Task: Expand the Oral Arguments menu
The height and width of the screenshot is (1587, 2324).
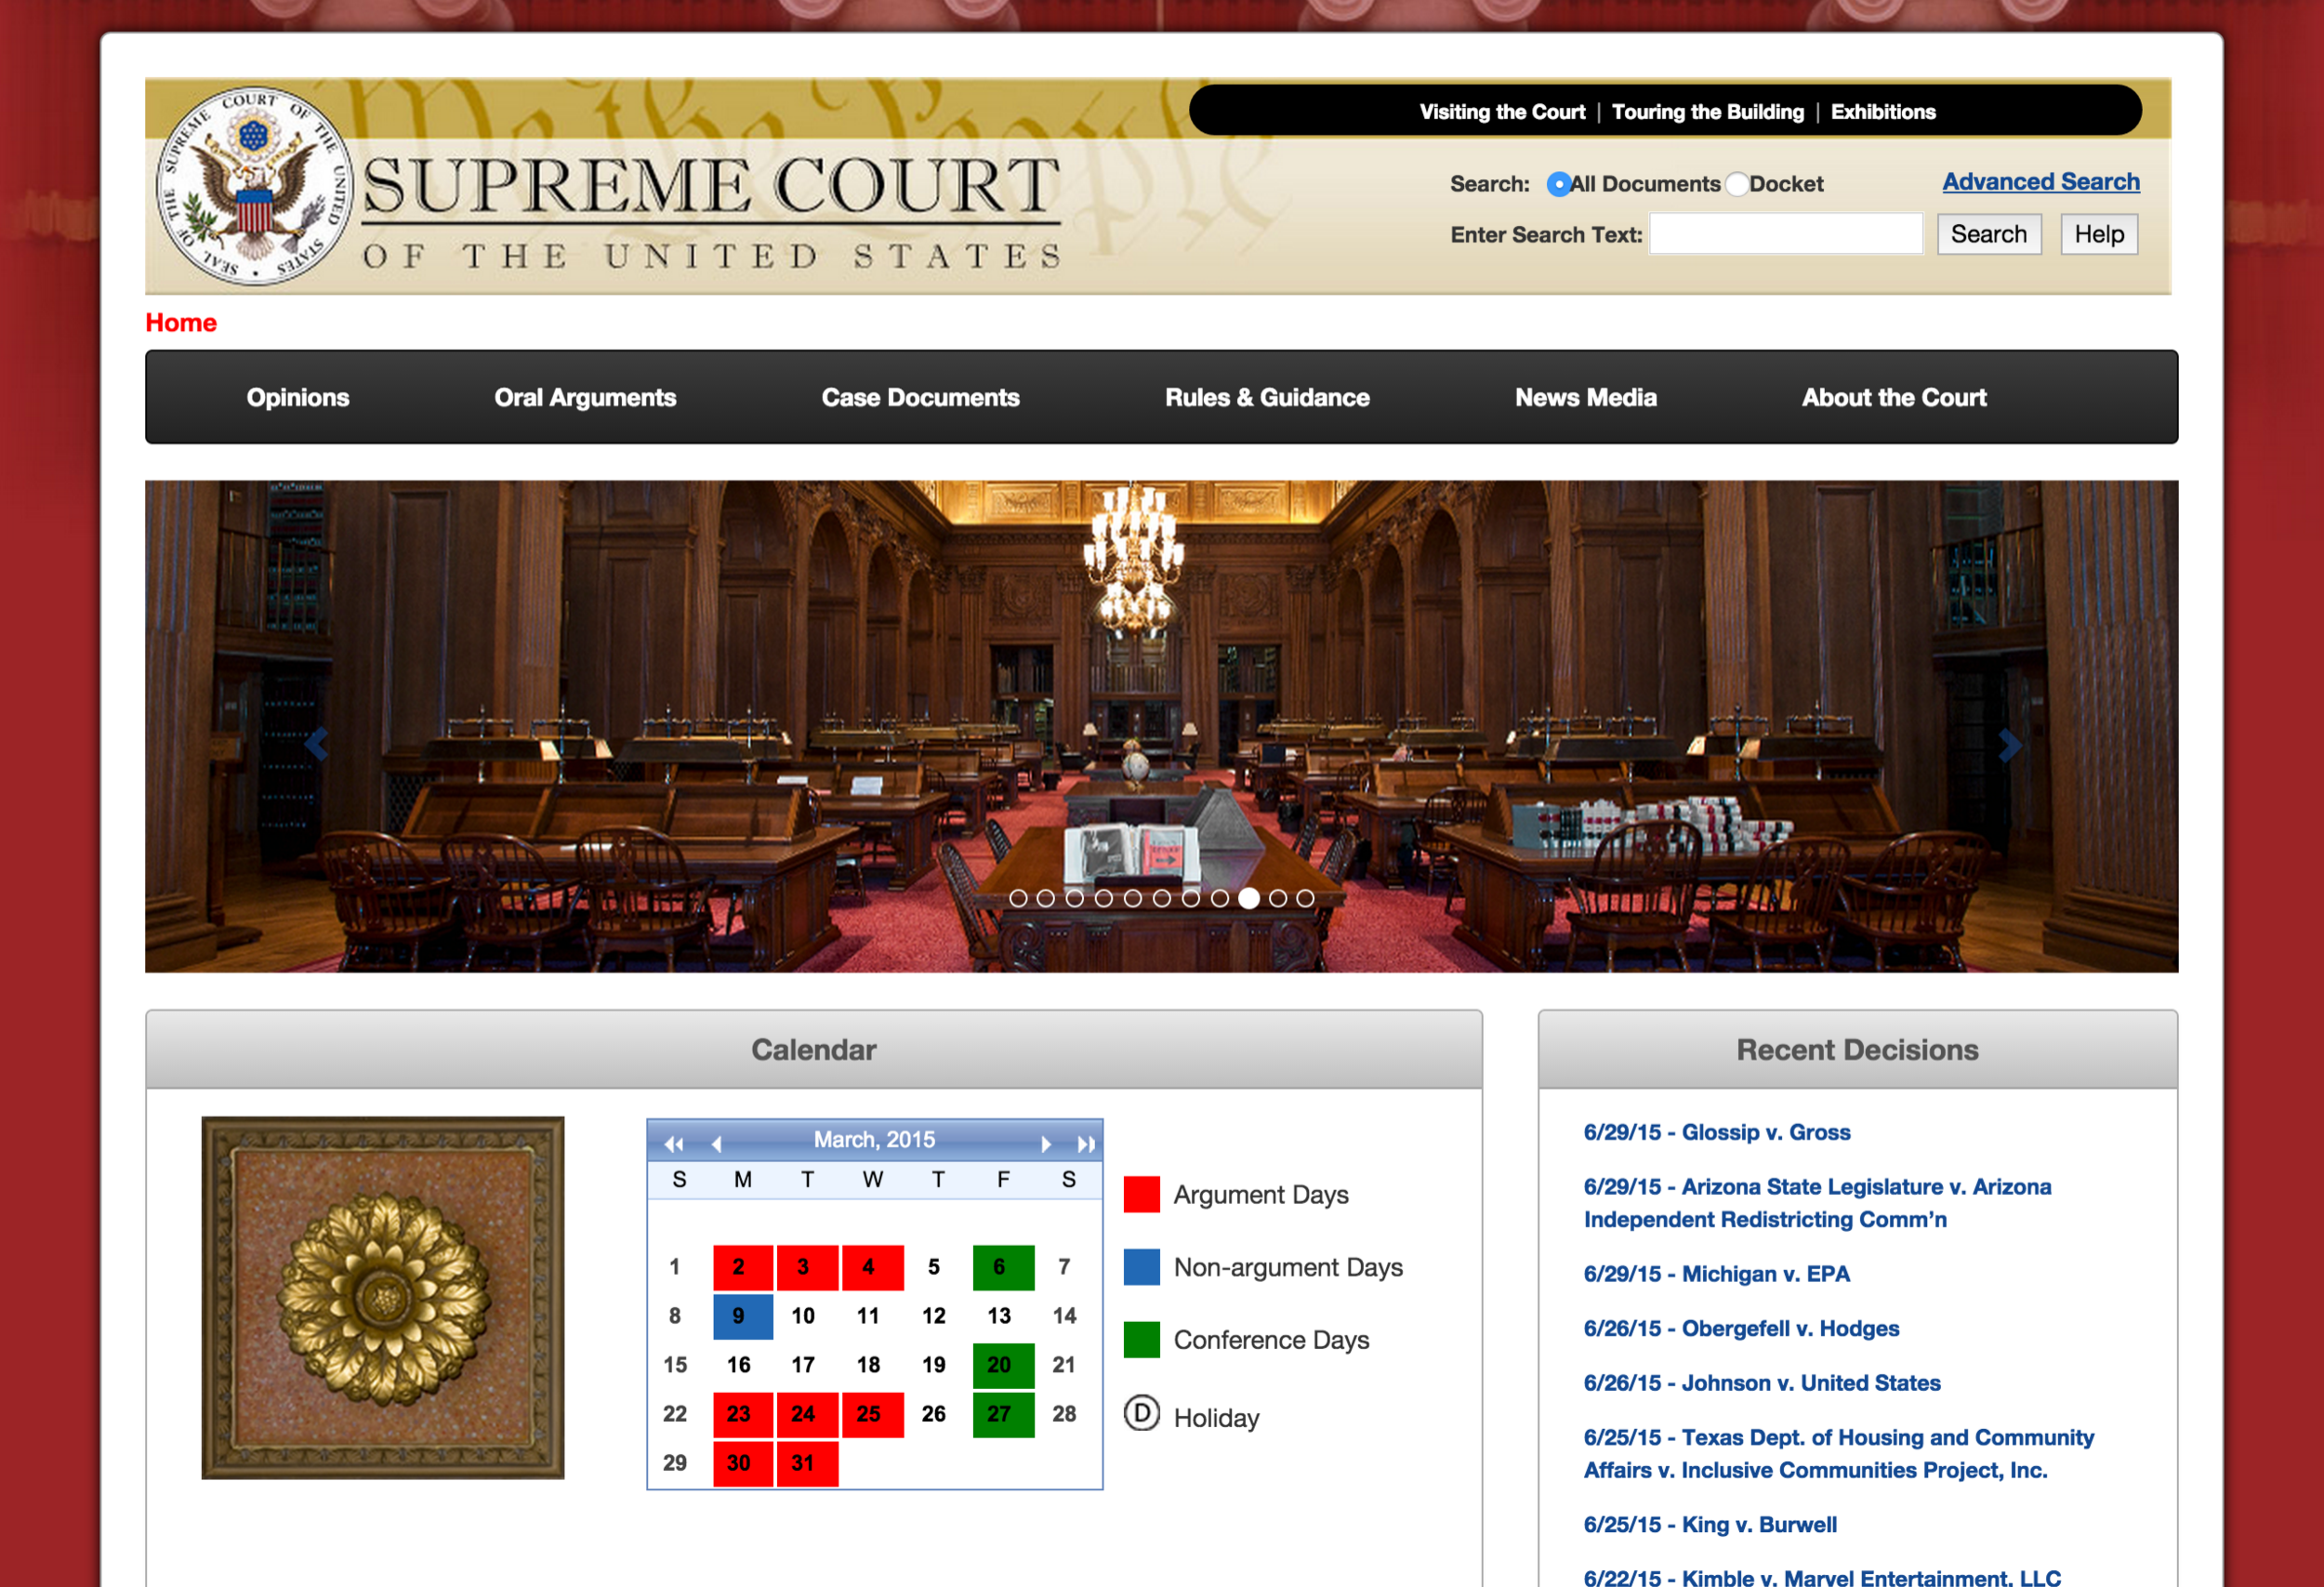Action: click(x=585, y=397)
